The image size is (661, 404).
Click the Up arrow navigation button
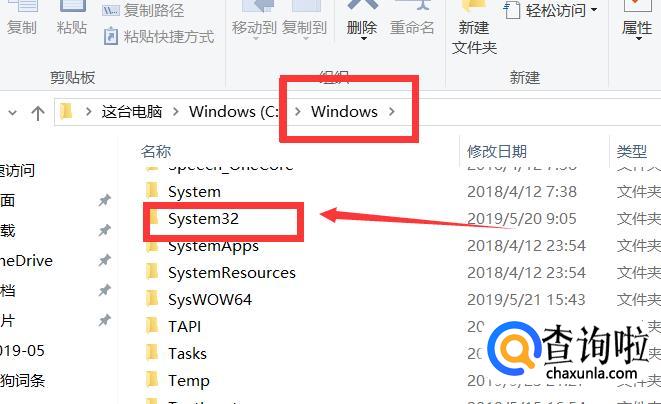pos(38,113)
